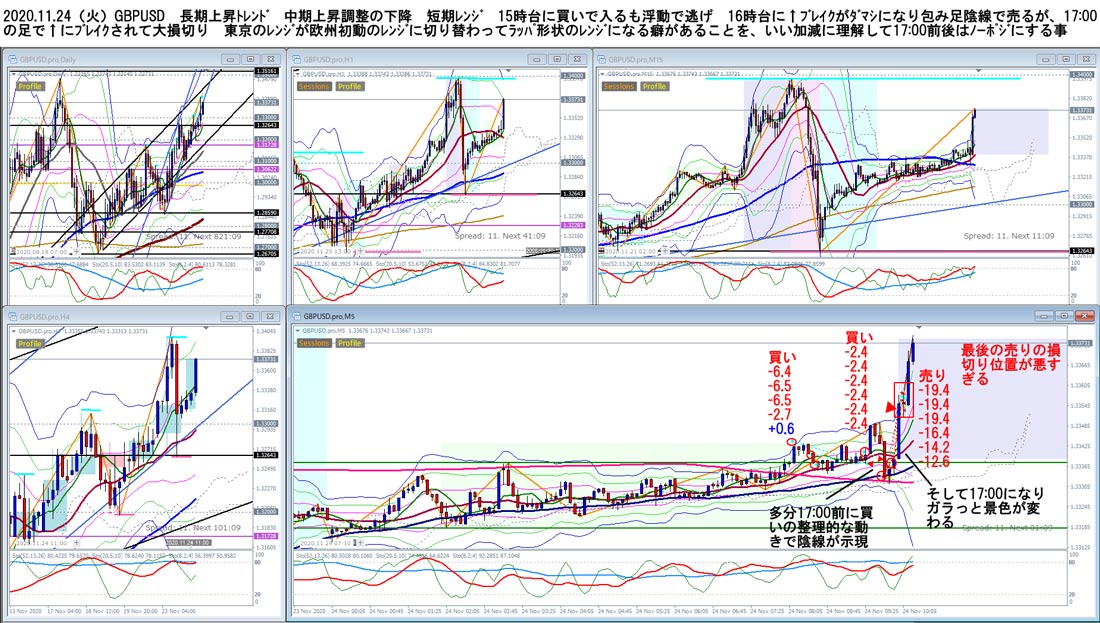This screenshot has width=1100, height=623.
Task: Click the red rectangle marker on M5 chart
Action: [903, 400]
